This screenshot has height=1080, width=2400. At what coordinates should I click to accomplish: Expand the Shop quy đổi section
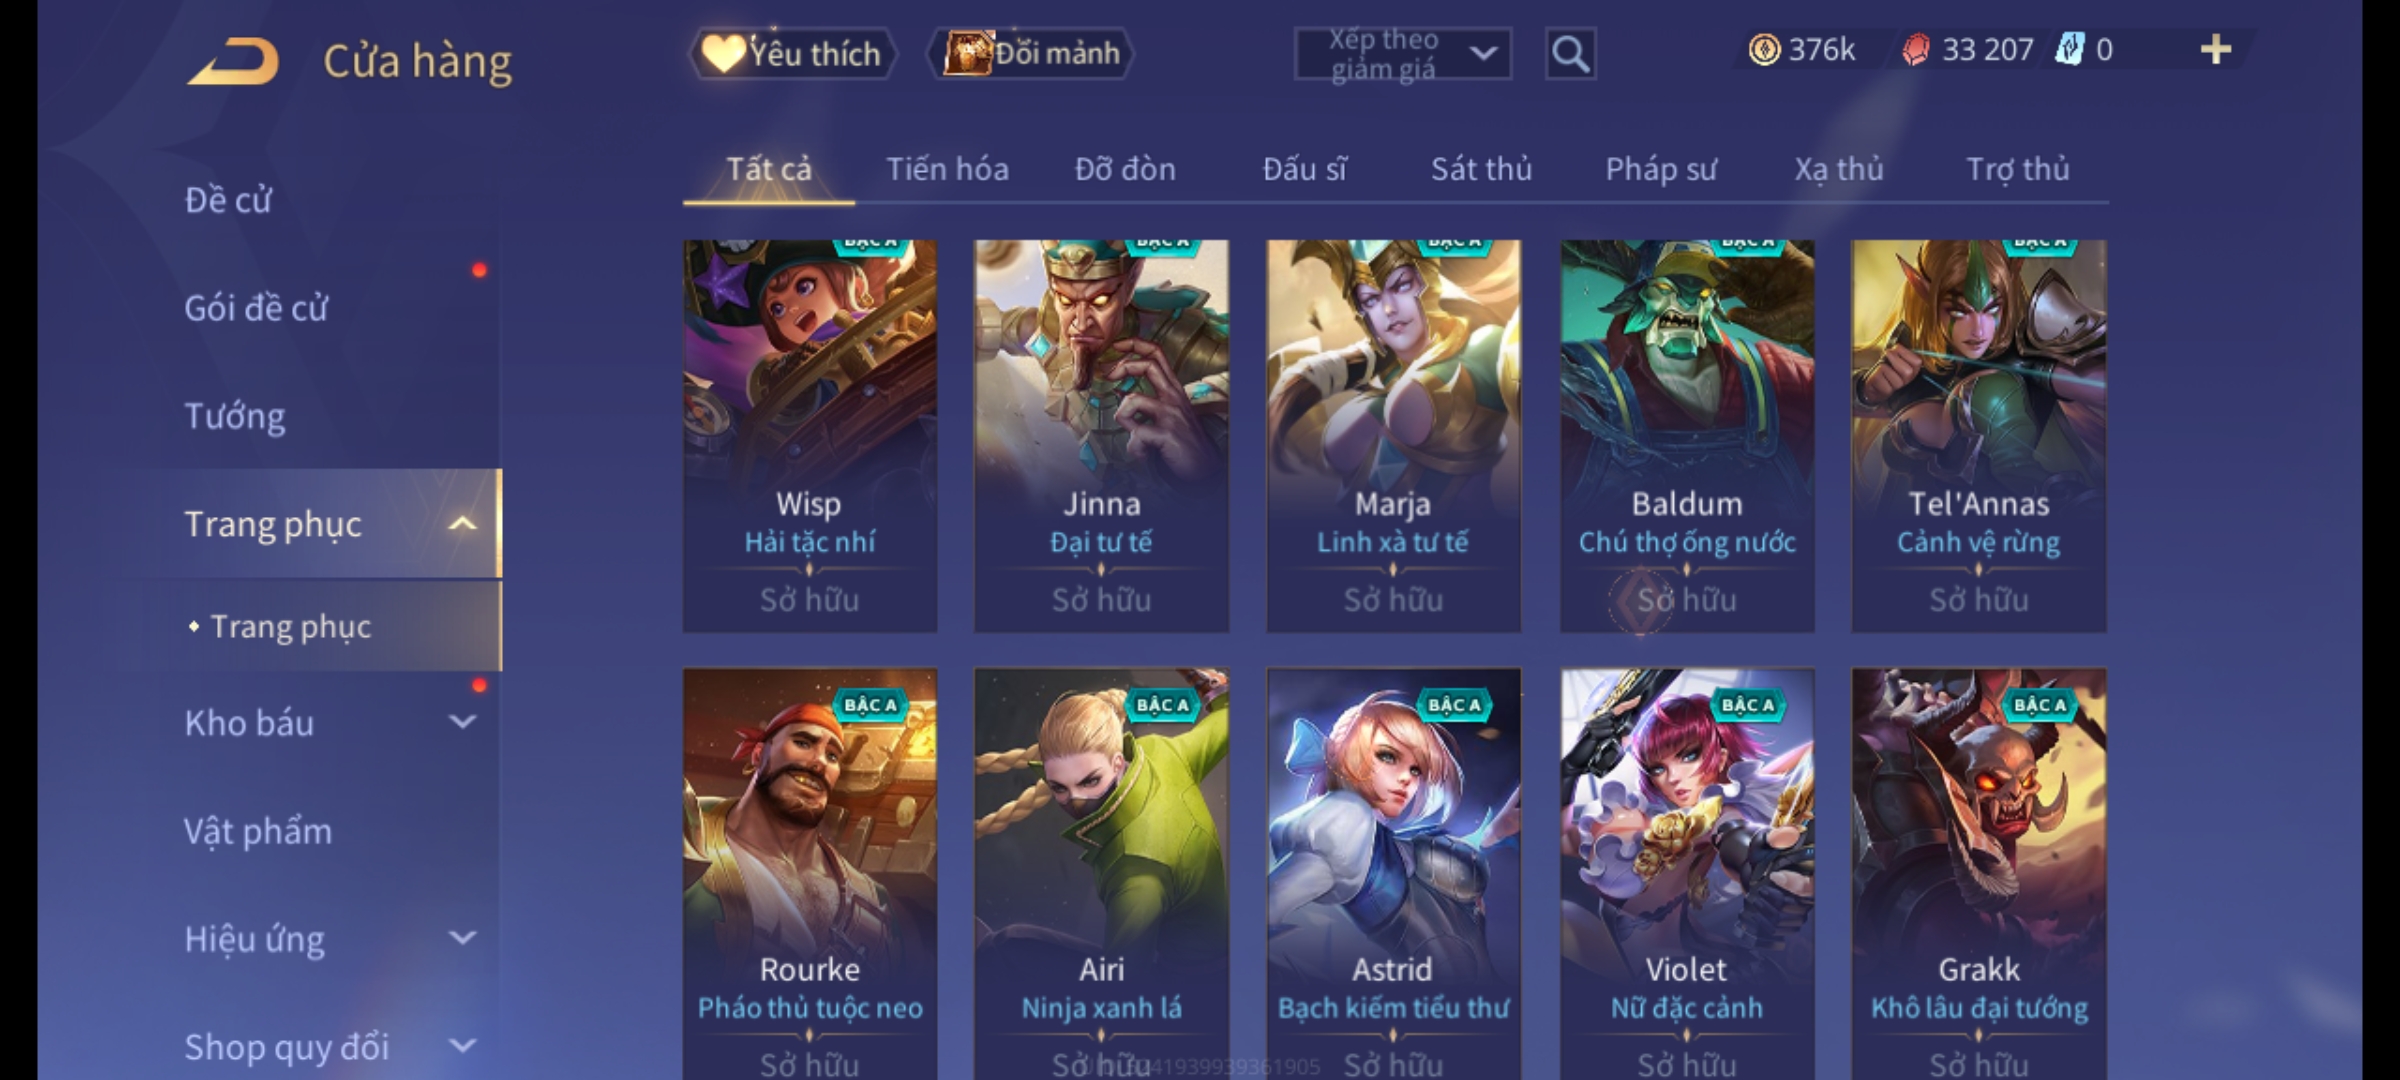[x=462, y=1046]
